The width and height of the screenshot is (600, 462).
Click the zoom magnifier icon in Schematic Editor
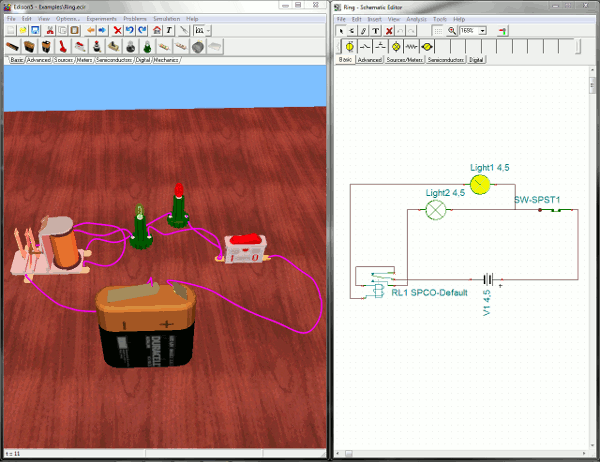(x=452, y=30)
